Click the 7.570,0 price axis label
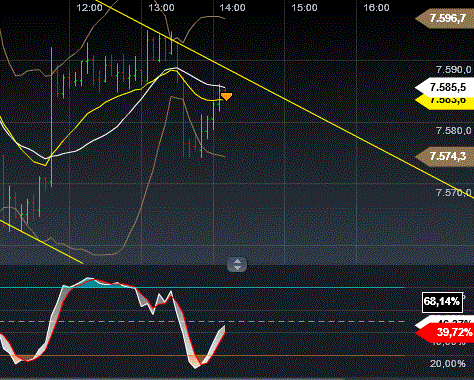The image size is (474, 380). pos(453,192)
